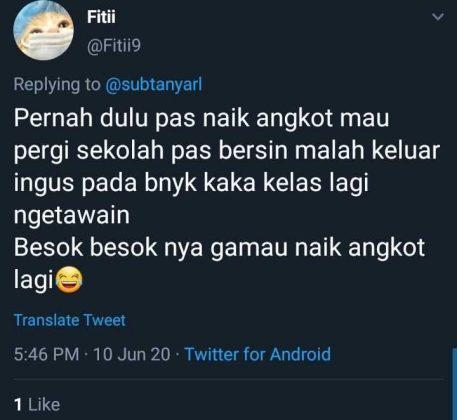Click the bold like count number 1
457x420 pixels.
tap(18, 405)
